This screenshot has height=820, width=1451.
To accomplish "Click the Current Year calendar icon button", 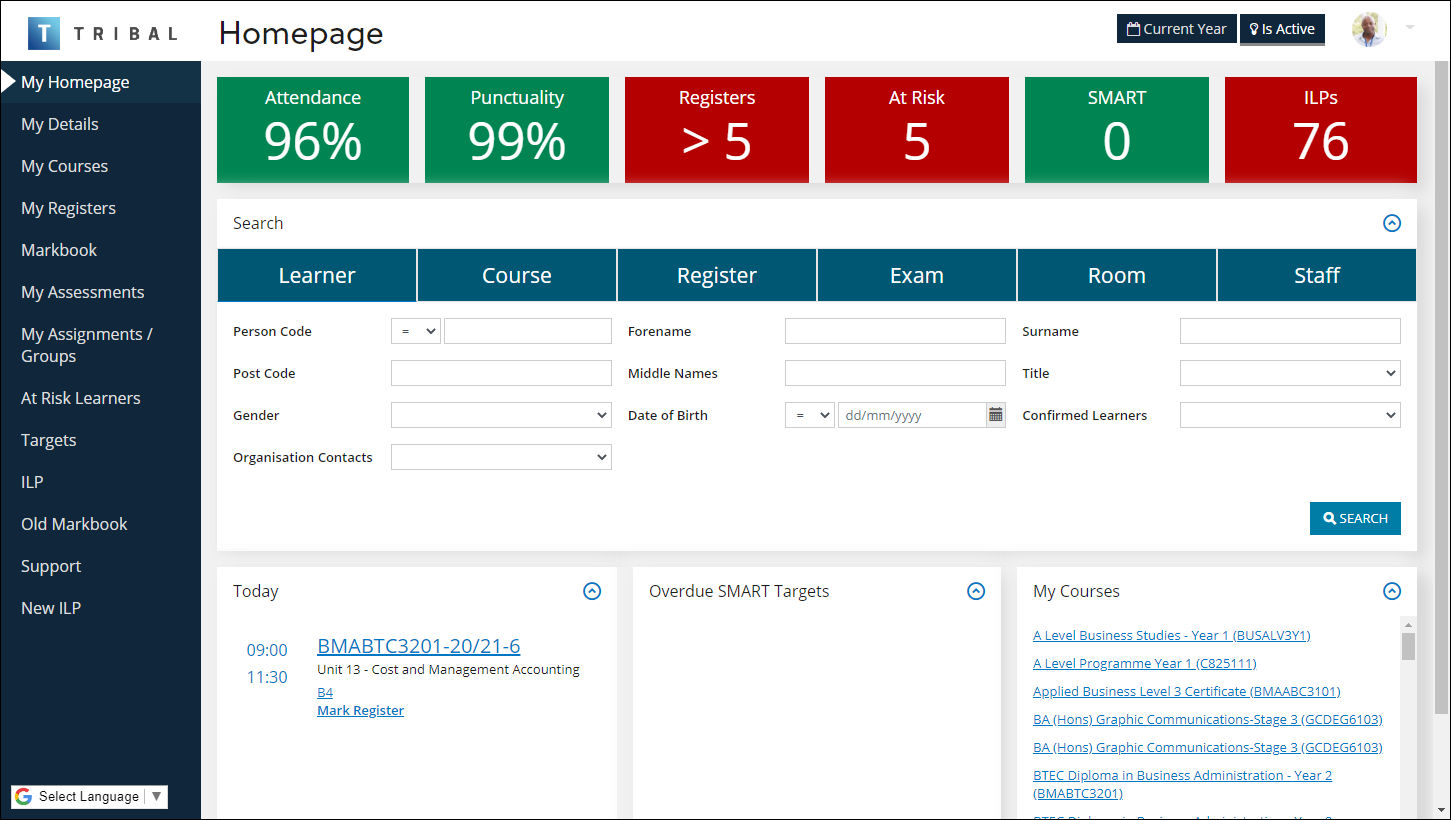I will pos(1135,28).
